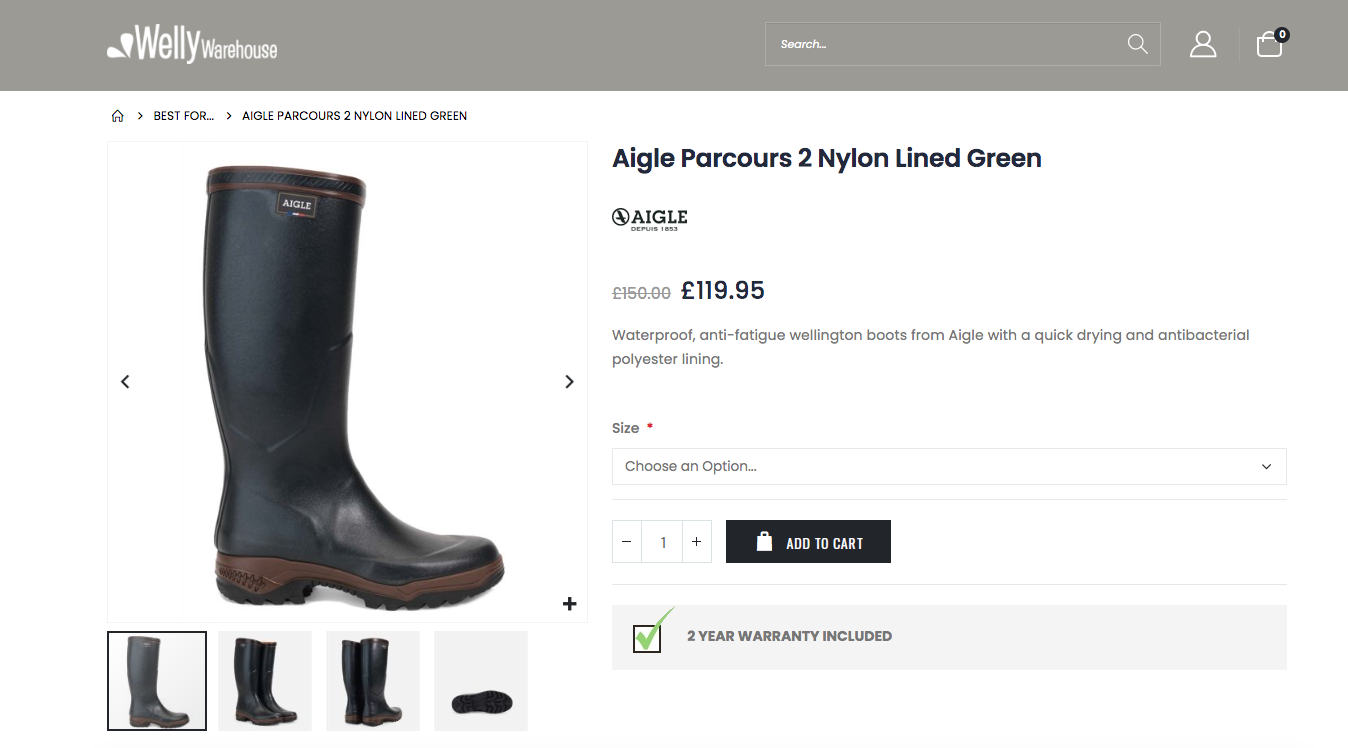Open the user account icon
This screenshot has height=748, width=1348.
click(x=1203, y=44)
